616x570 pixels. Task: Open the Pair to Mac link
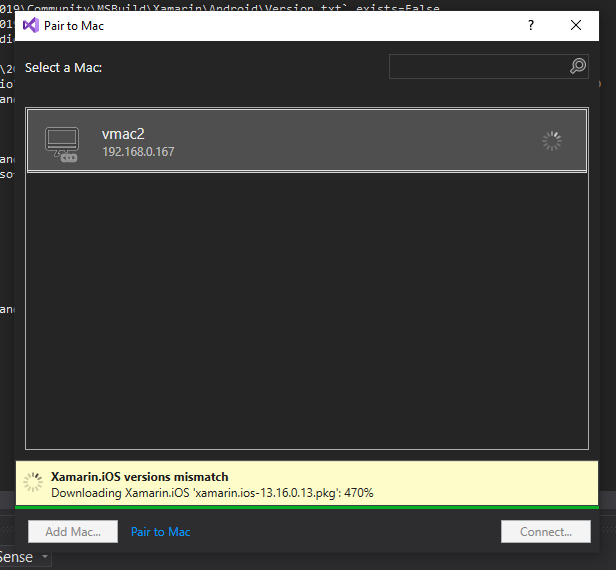(x=161, y=532)
